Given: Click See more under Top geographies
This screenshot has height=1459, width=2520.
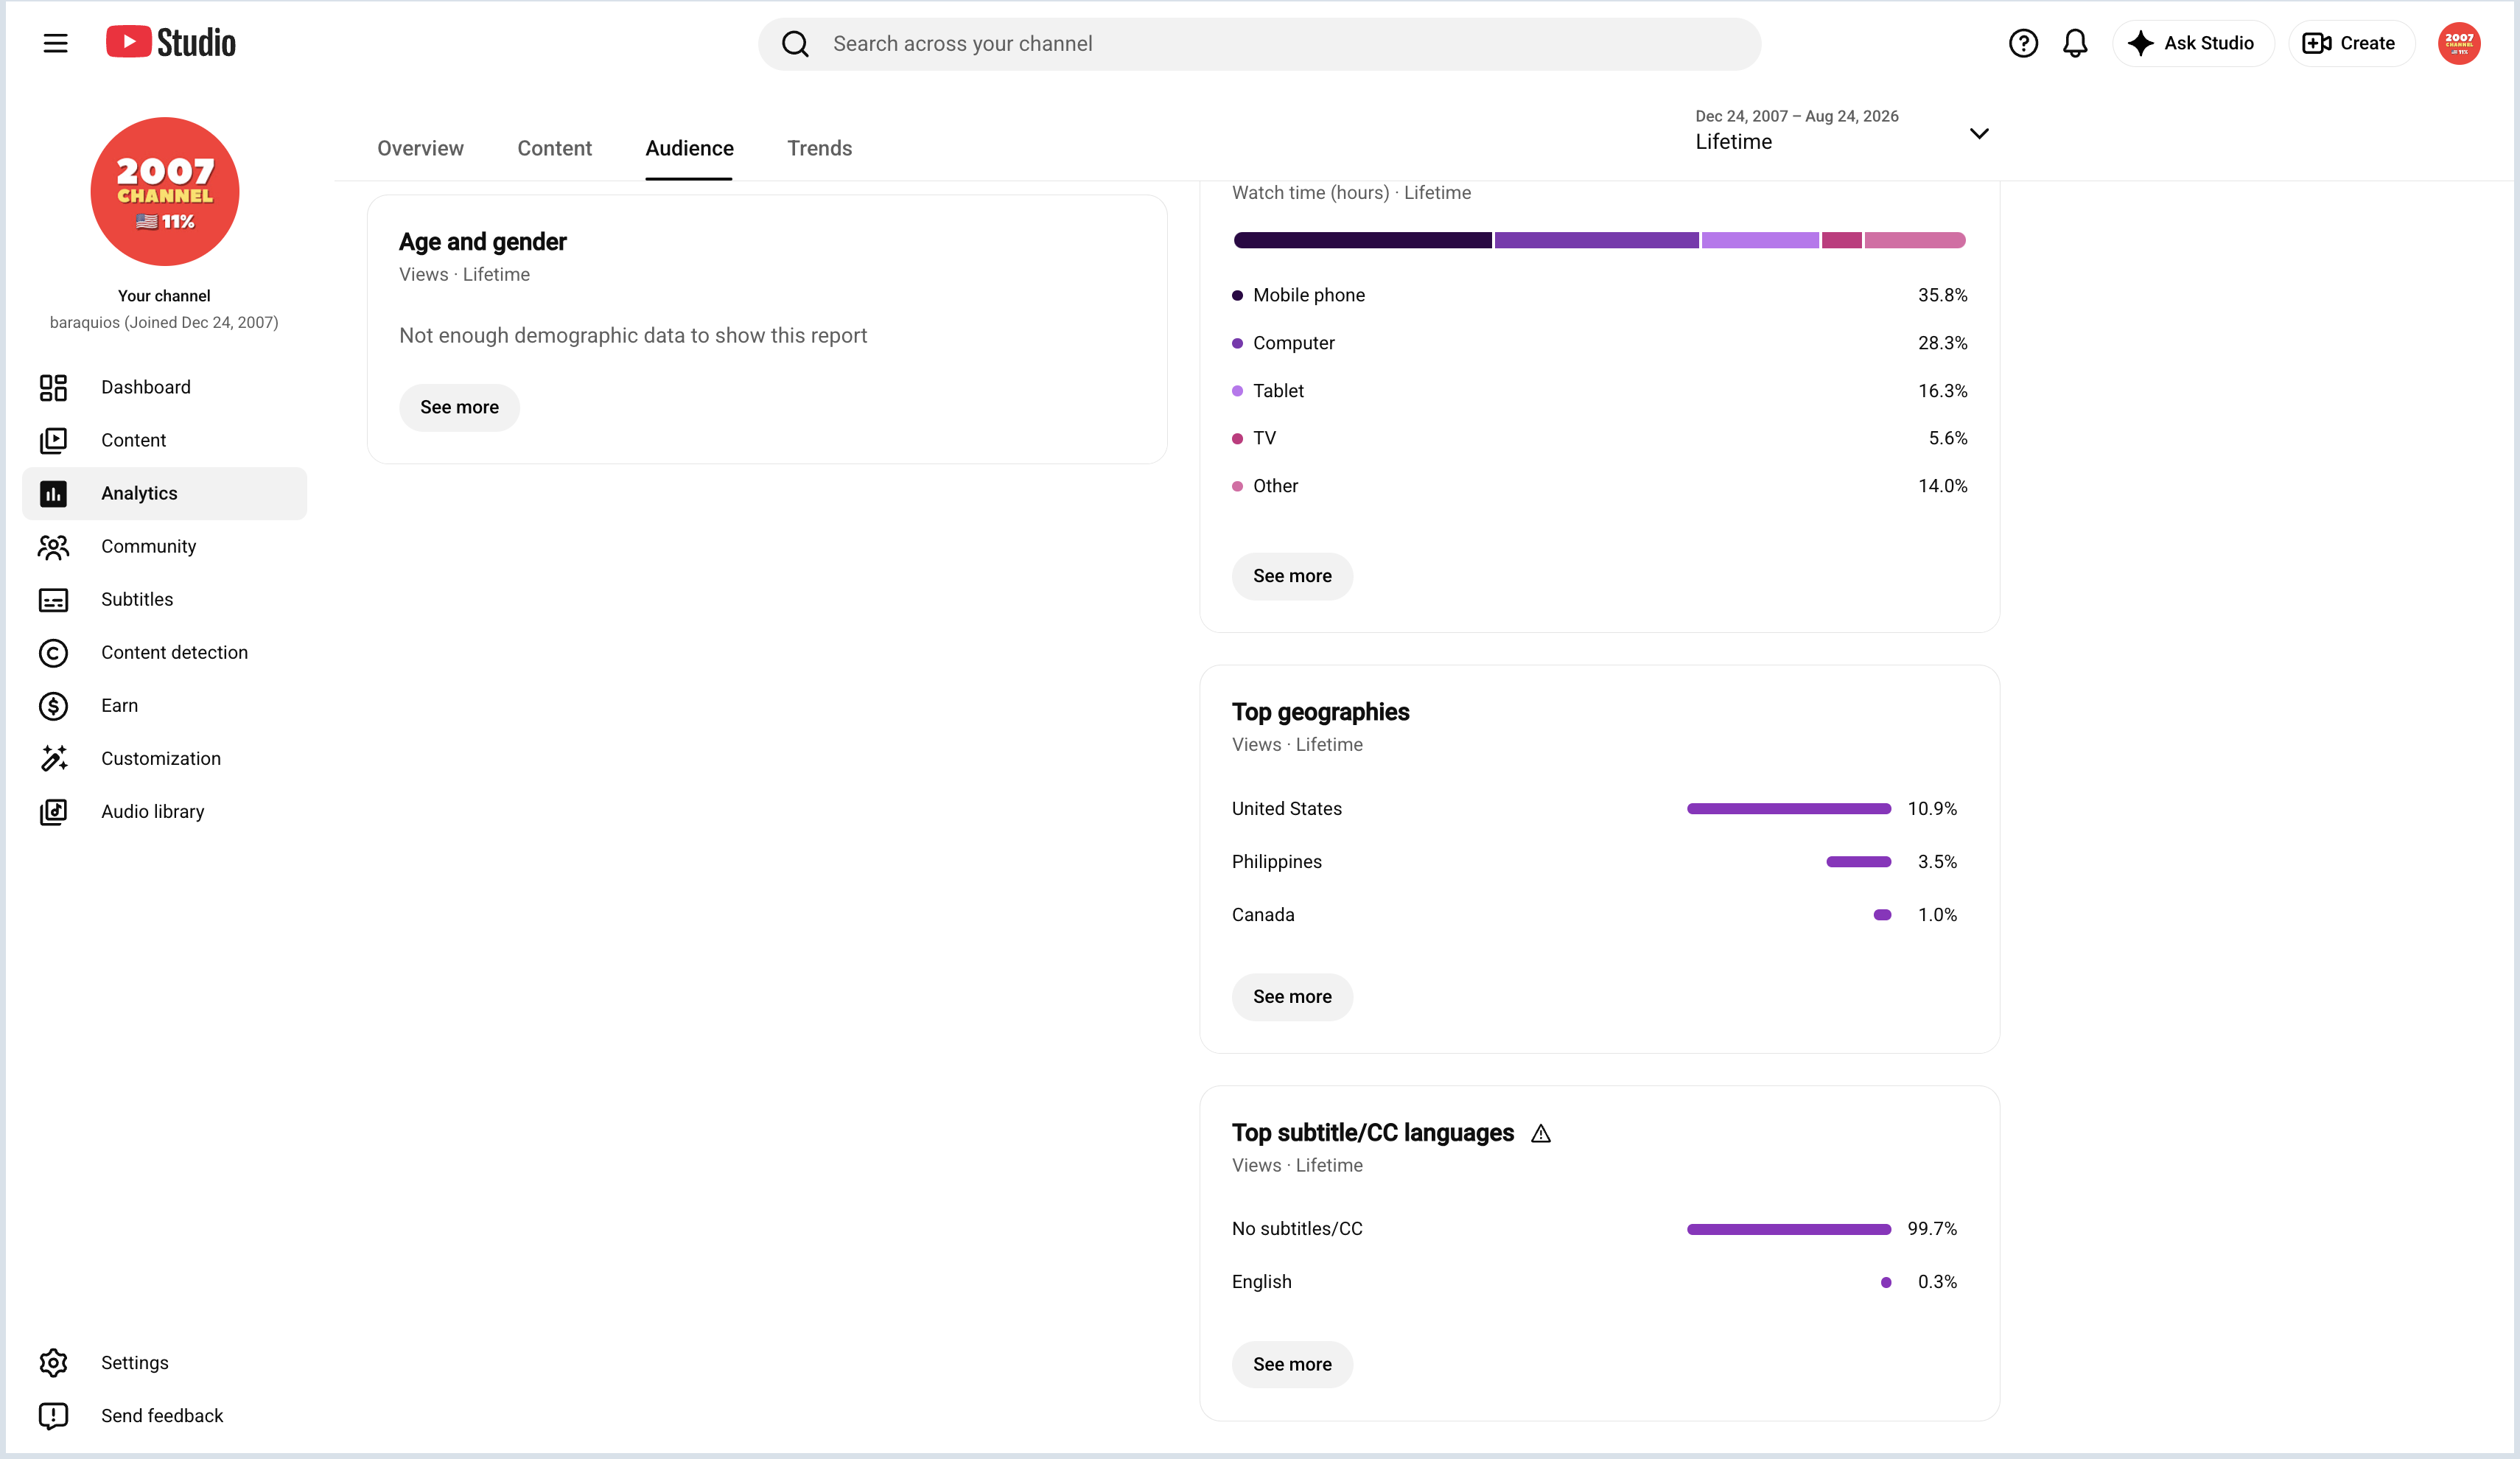Looking at the screenshot, I should 1292,996.
